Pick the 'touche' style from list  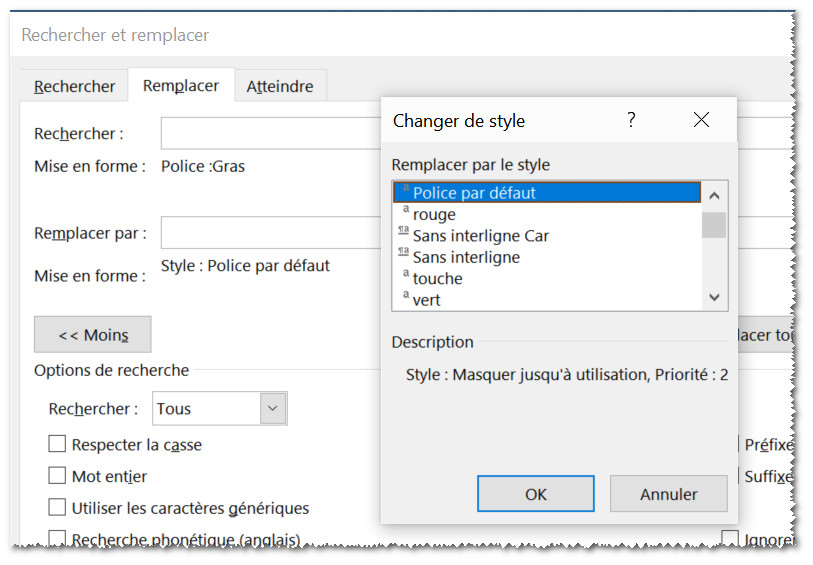point(437,278)
